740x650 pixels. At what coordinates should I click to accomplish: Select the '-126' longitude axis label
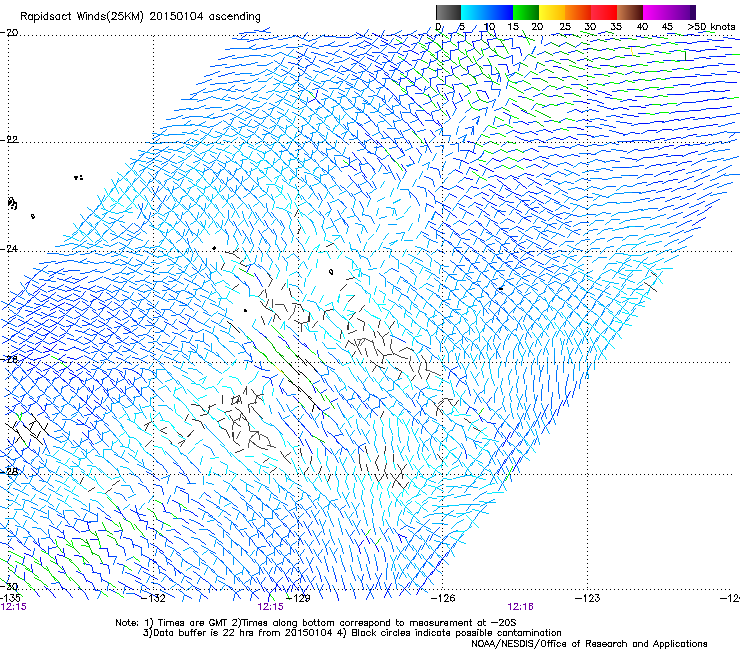[x=443, y=598]
